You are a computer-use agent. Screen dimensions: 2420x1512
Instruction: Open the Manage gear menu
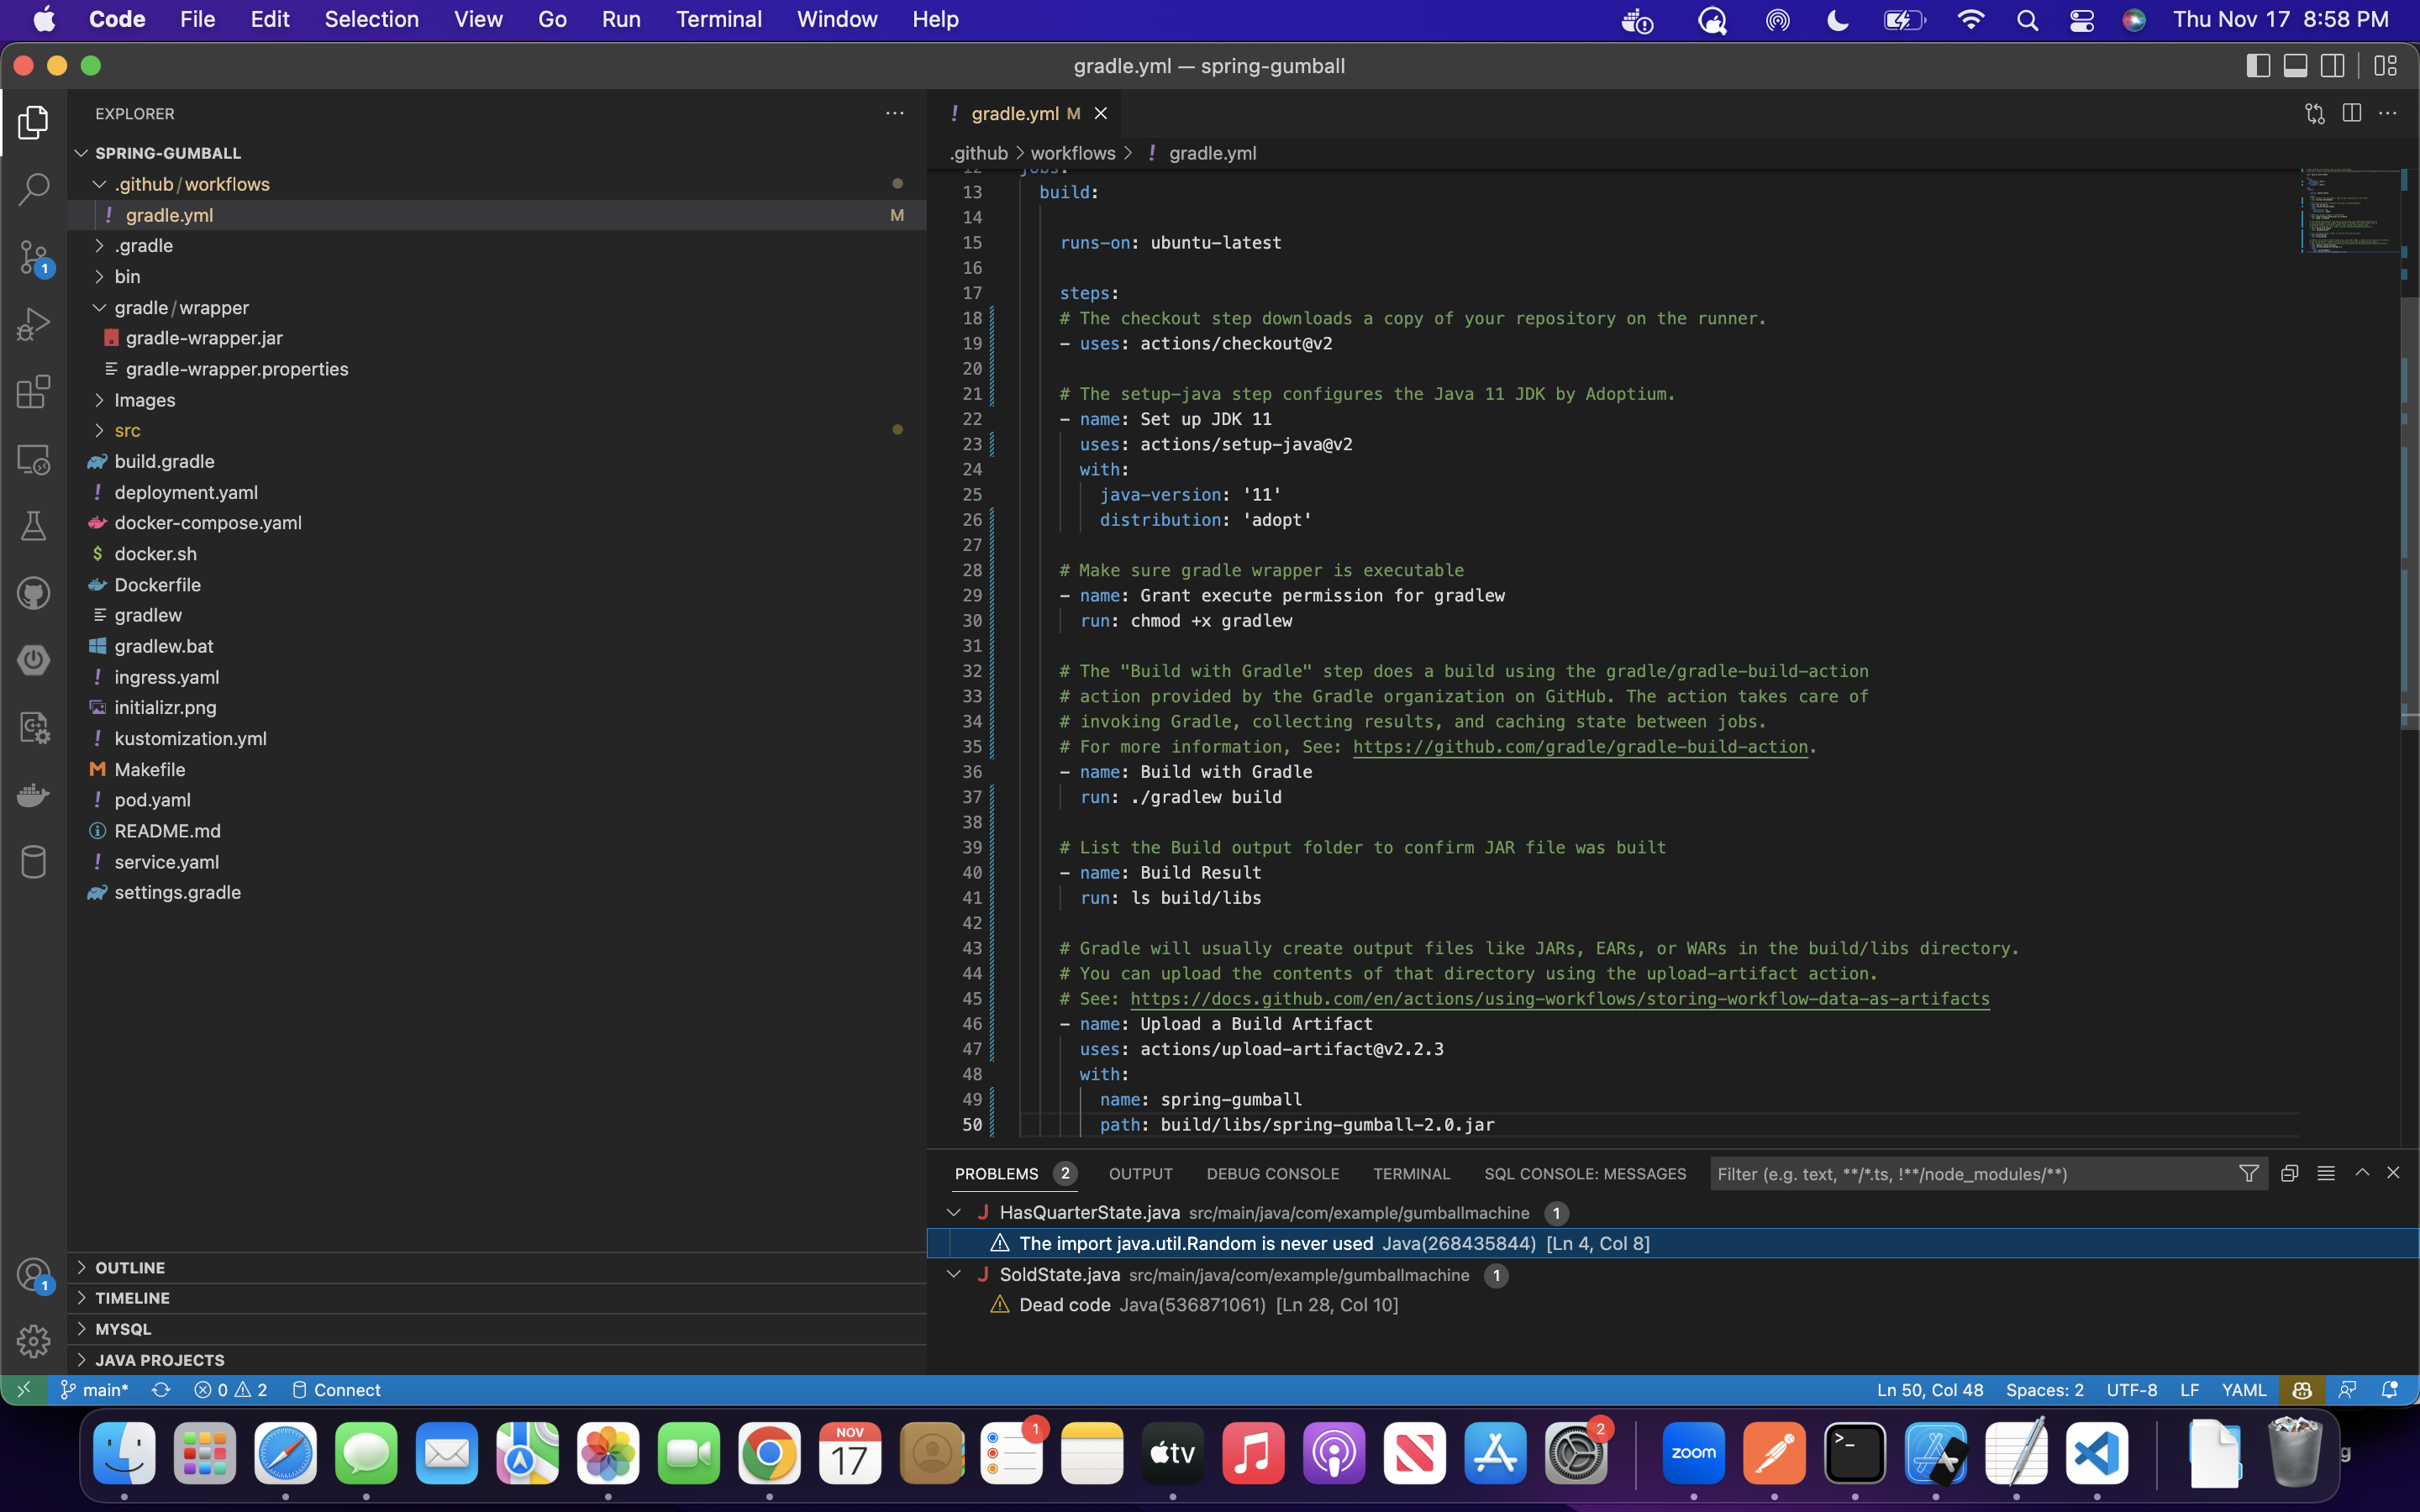(x=33, y=1340)
